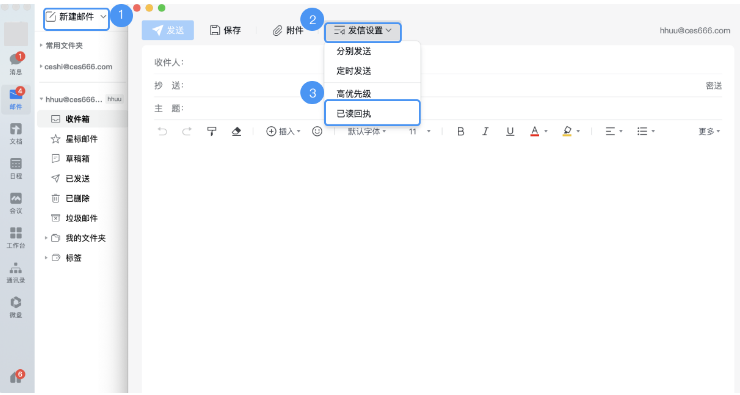Open the font color dropdown arrow
The image size is (740, 395).
546,131
